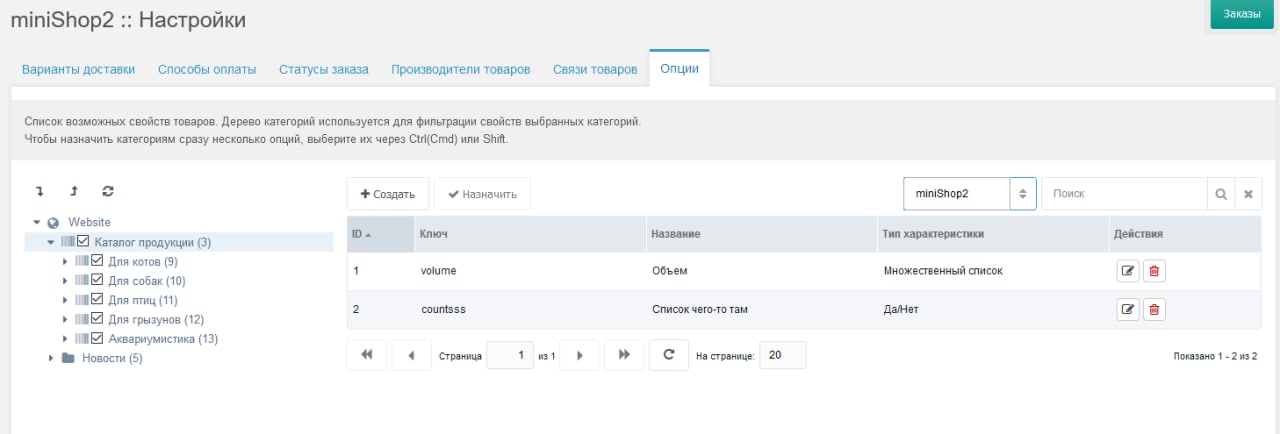Select Аквариумистика (13) tree item

pyautogui.click(x=163, y=339)
